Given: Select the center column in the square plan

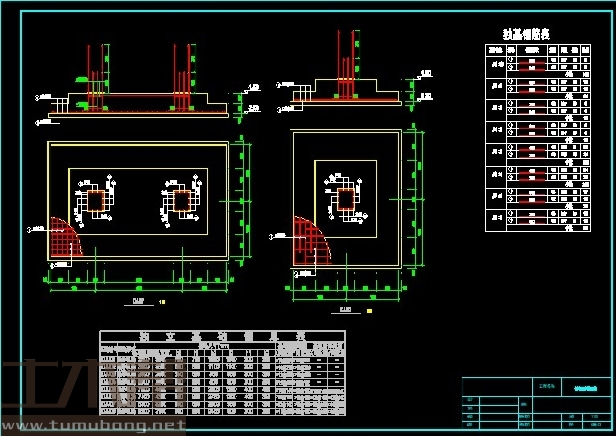Looking at the screenshot, I should point(345,200).
